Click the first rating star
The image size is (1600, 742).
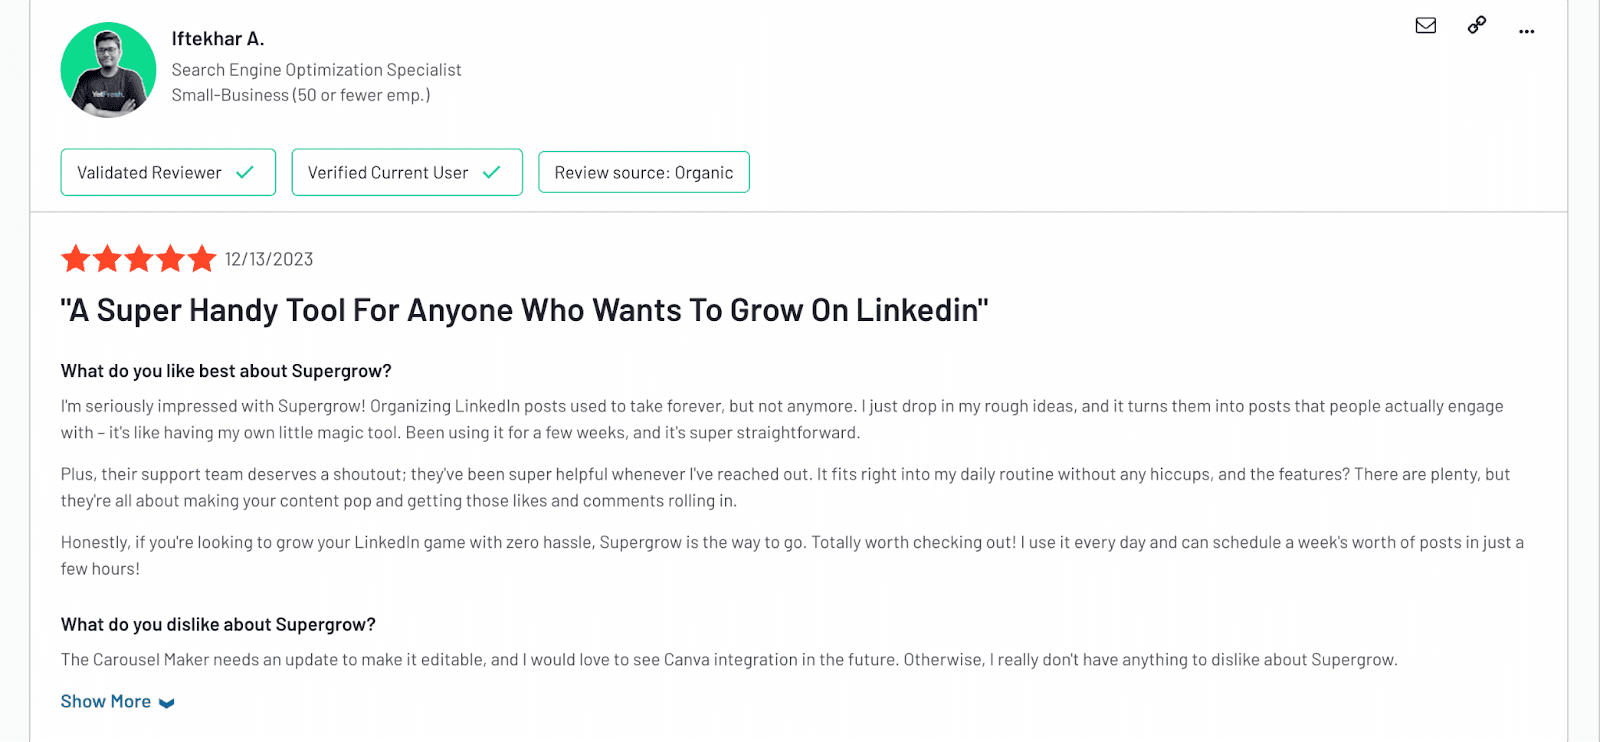point(76,259)
